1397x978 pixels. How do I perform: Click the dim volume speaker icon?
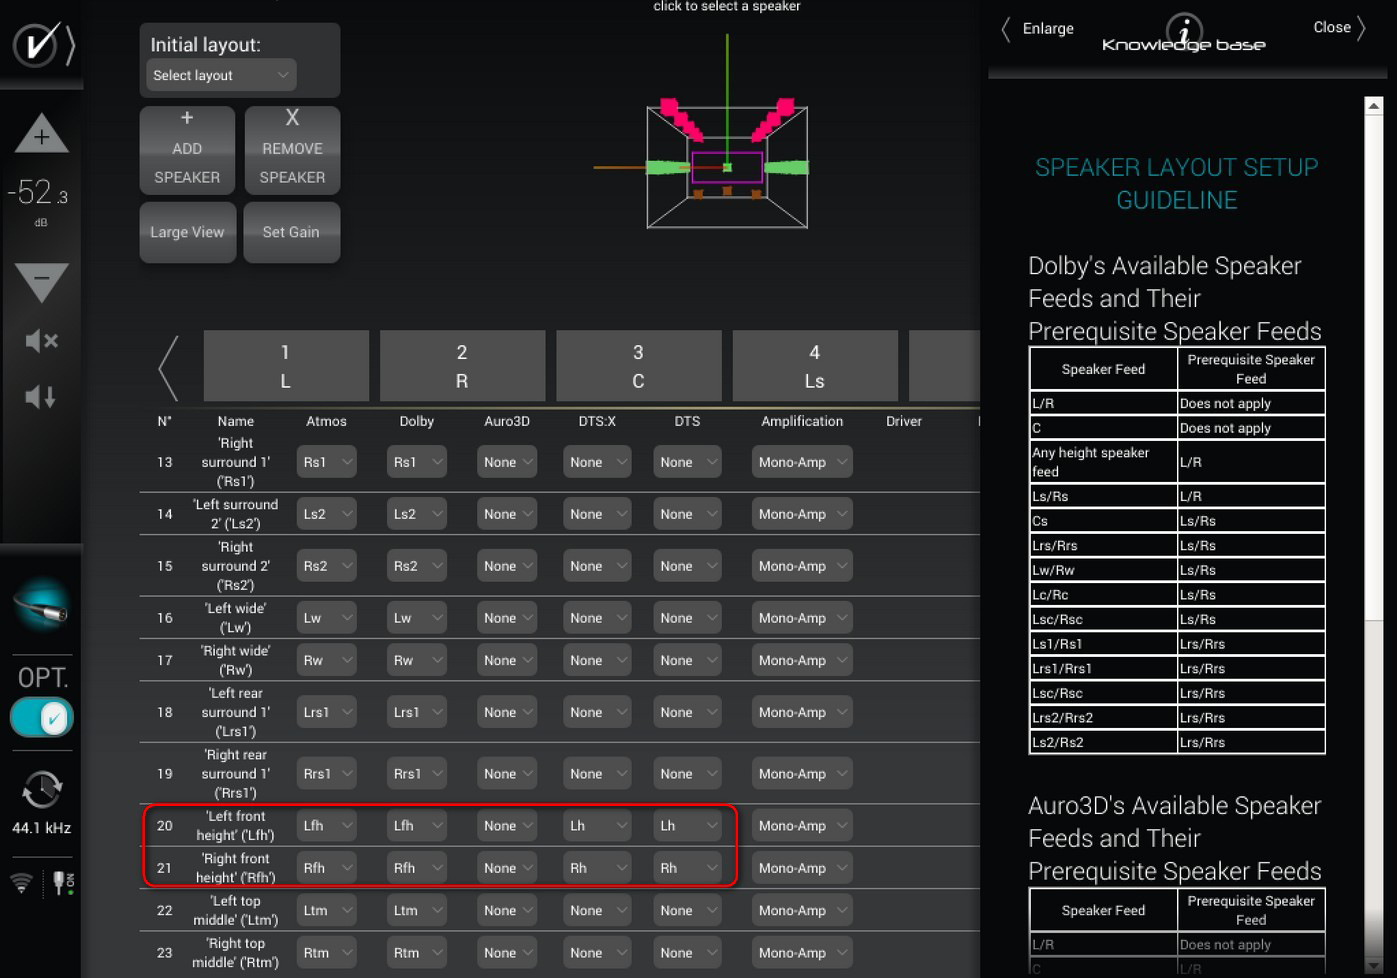click(x=41, y=397)
